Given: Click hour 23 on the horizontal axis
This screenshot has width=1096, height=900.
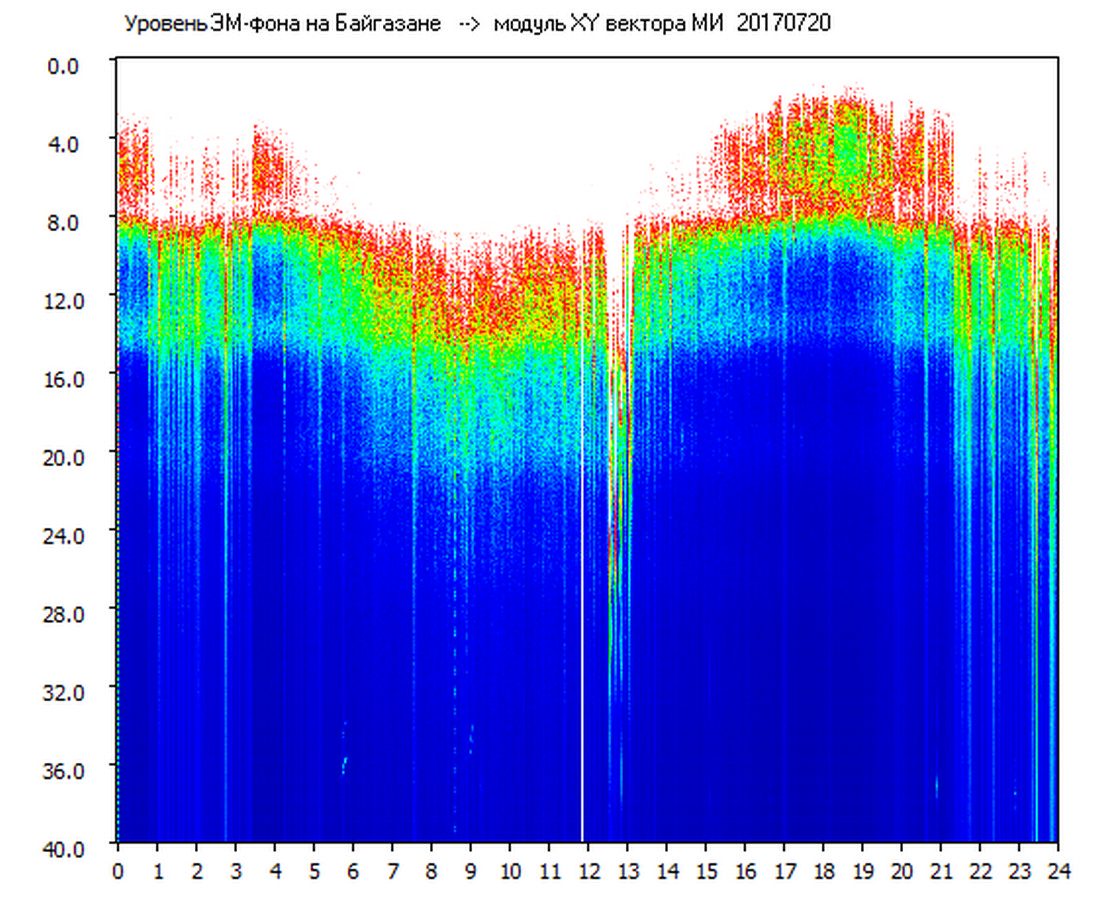Looking at the screenshot, I should coord(1019,870).
